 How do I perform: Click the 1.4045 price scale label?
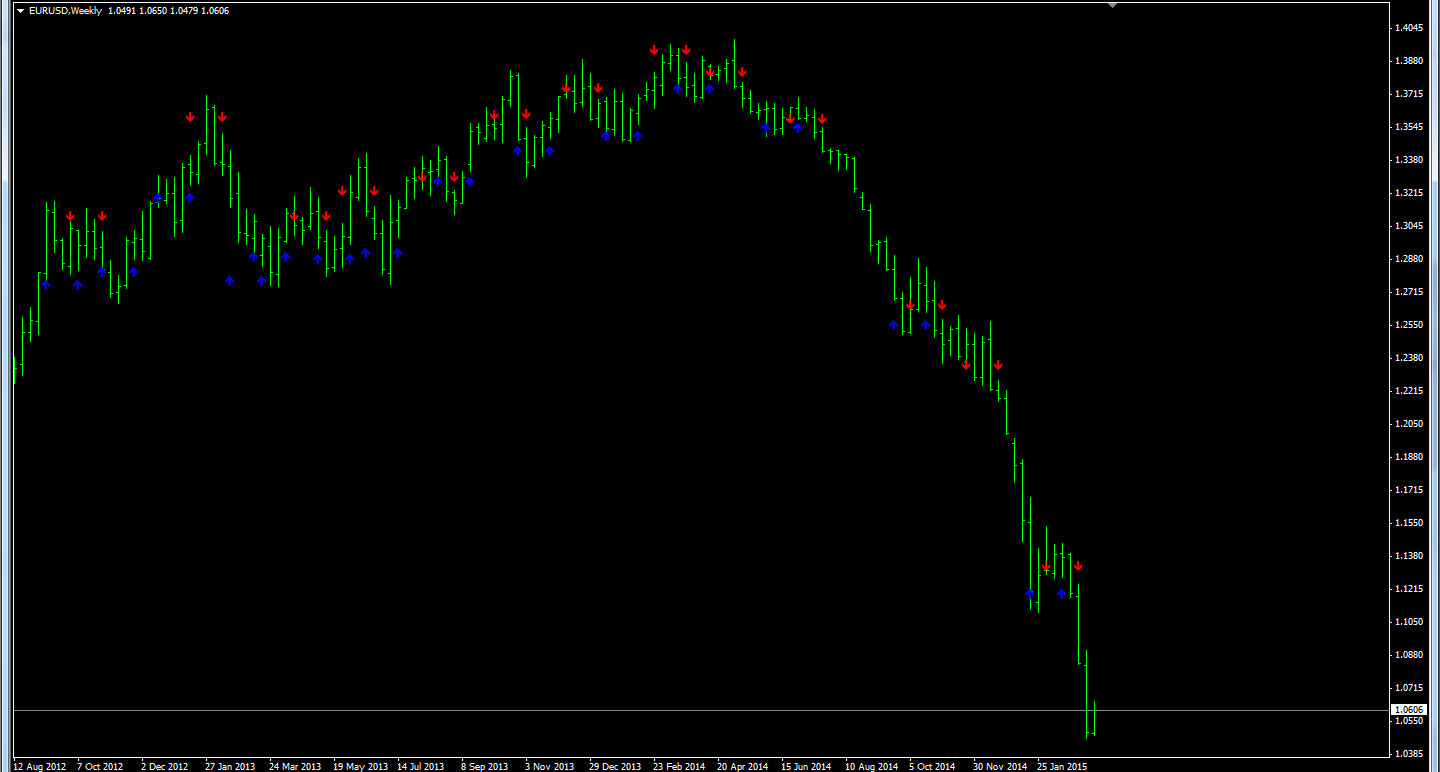1408,28
